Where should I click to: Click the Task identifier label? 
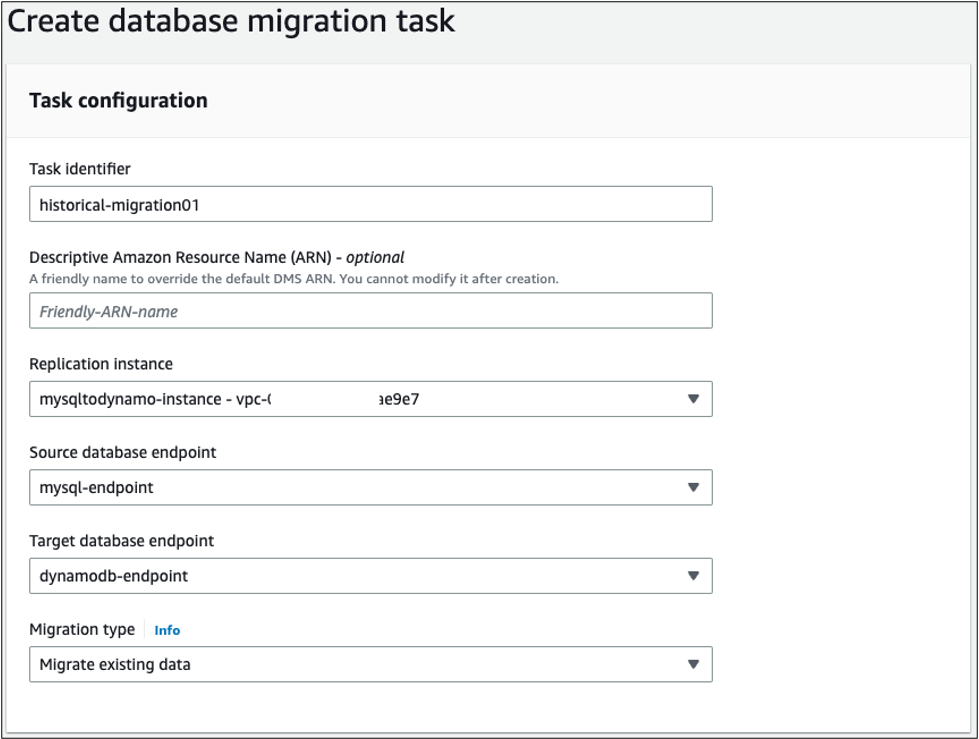click(80, 169)
